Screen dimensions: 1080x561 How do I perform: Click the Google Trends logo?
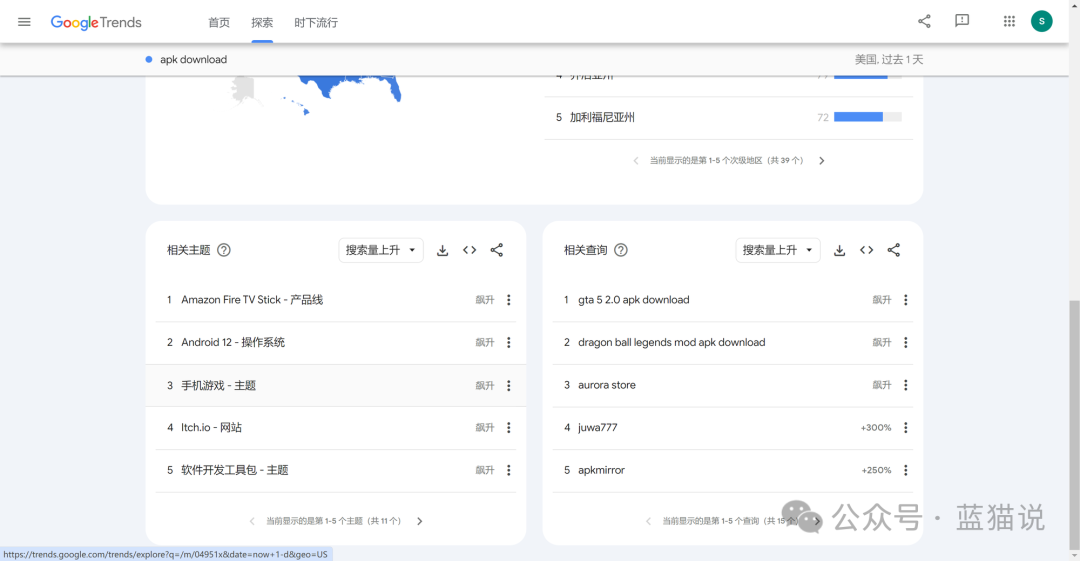pos(96,23)
